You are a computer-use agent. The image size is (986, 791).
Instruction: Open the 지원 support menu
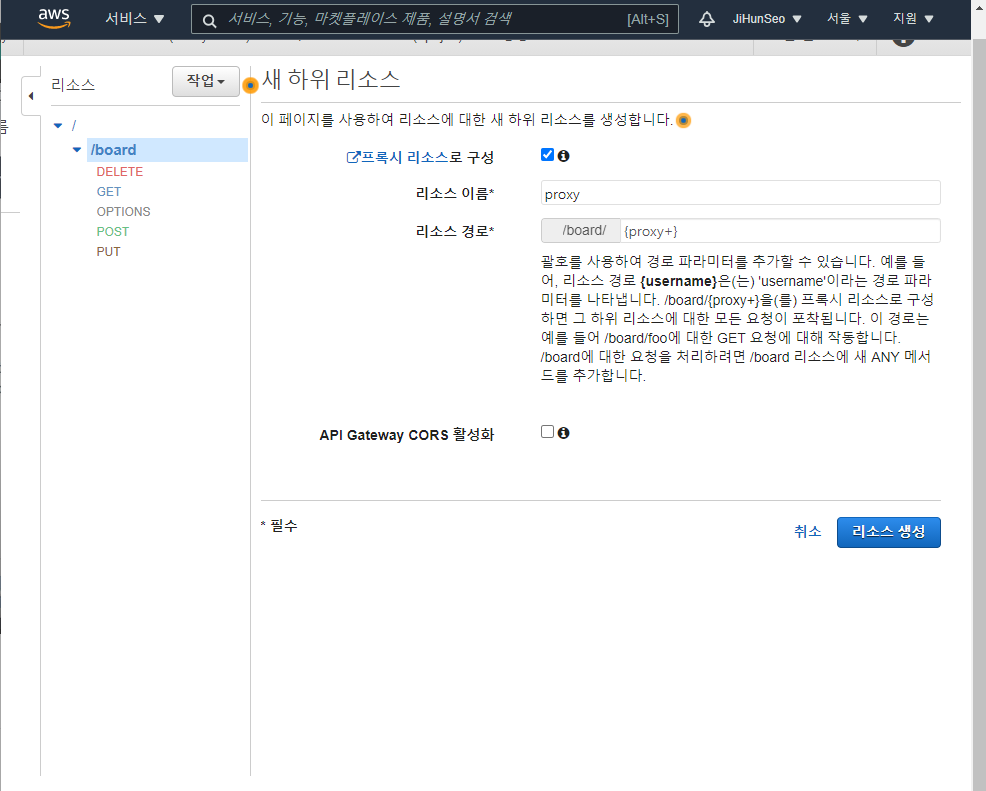pos(913,19)
